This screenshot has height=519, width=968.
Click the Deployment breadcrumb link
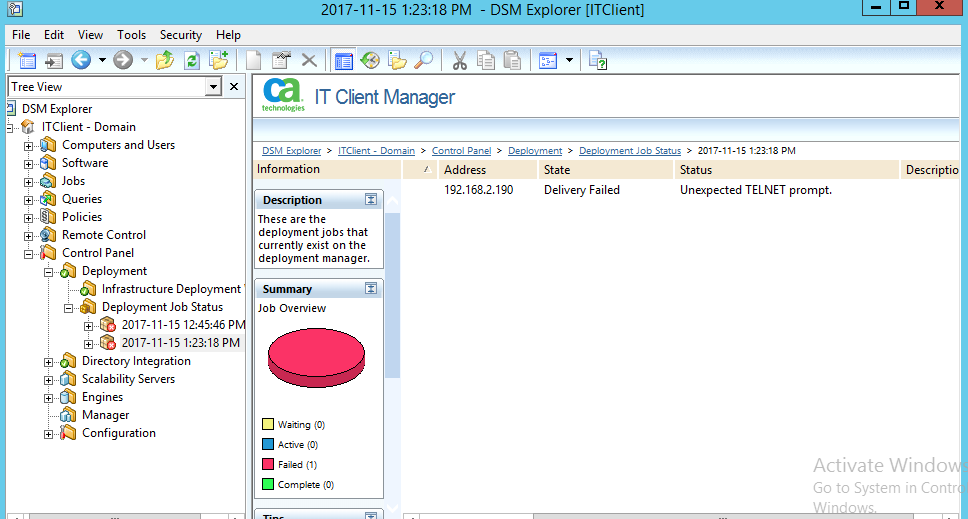535,151
